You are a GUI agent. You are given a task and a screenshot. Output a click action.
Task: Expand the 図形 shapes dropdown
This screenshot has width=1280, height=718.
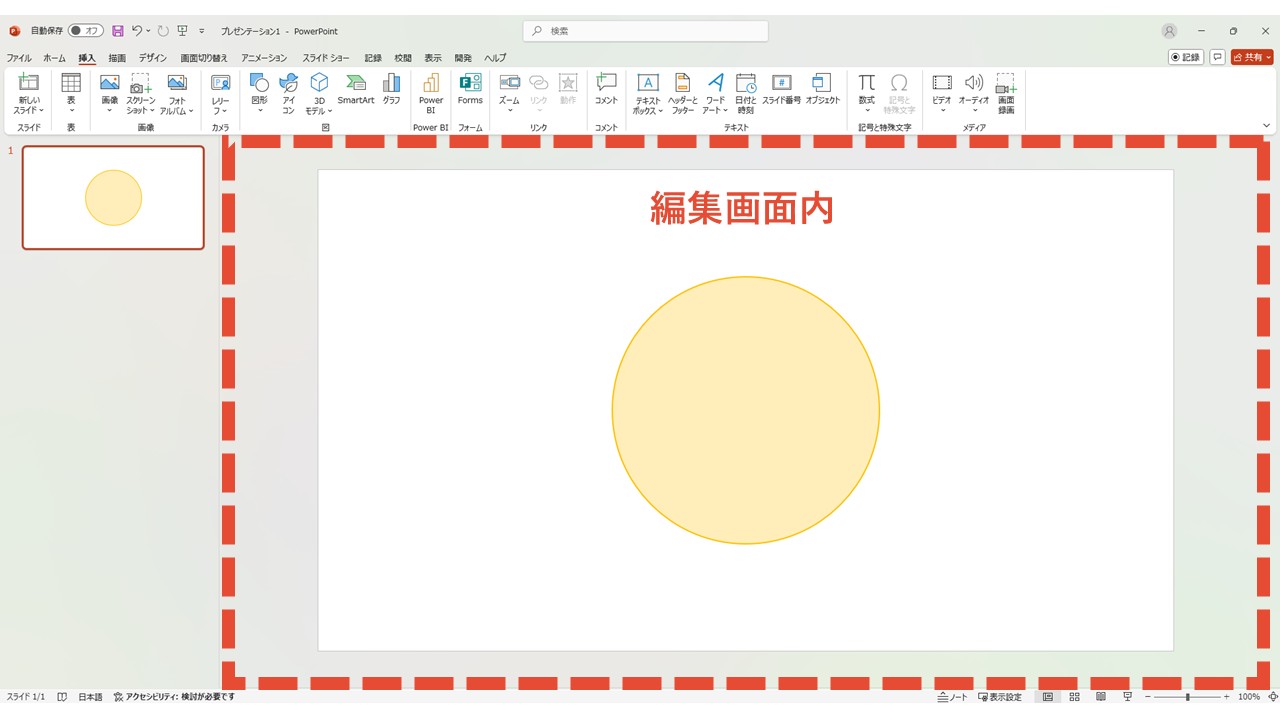259,93
